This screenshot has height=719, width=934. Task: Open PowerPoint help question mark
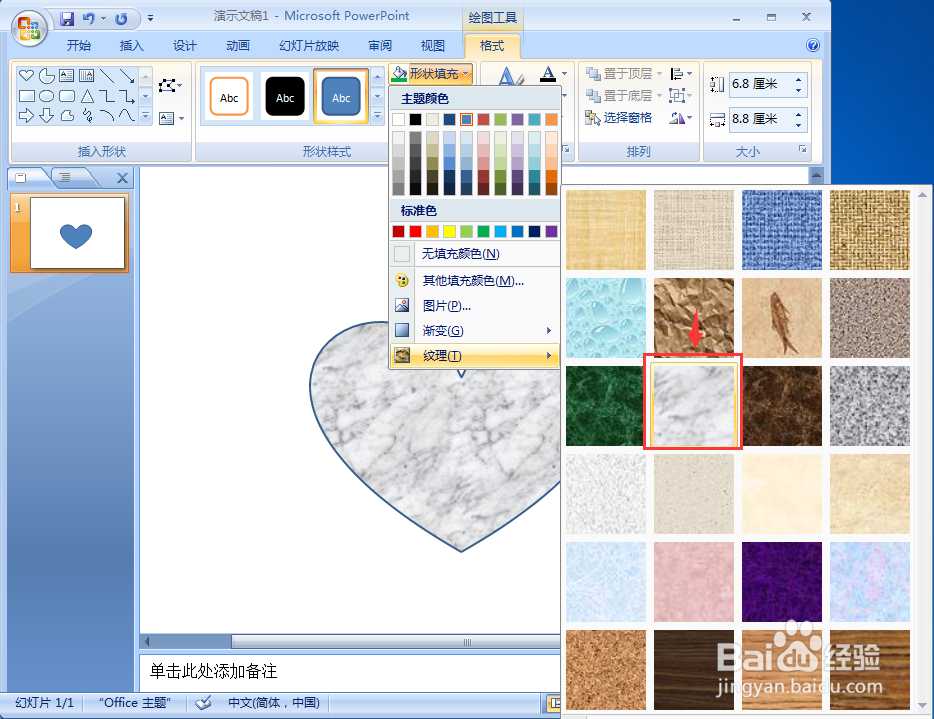tap(812, 45)
